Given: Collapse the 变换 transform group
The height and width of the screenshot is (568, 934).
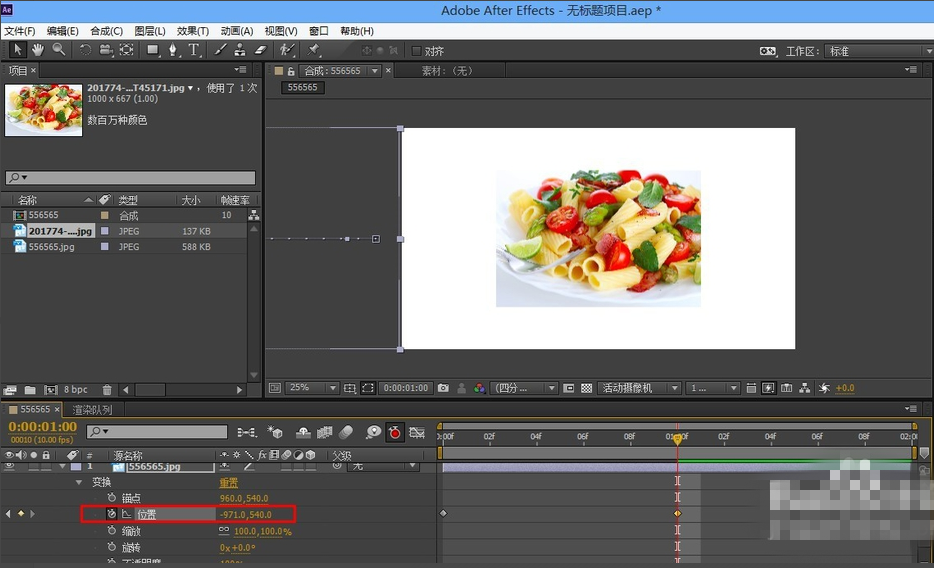Looking at the screenshot, I should tap(79, 482).
